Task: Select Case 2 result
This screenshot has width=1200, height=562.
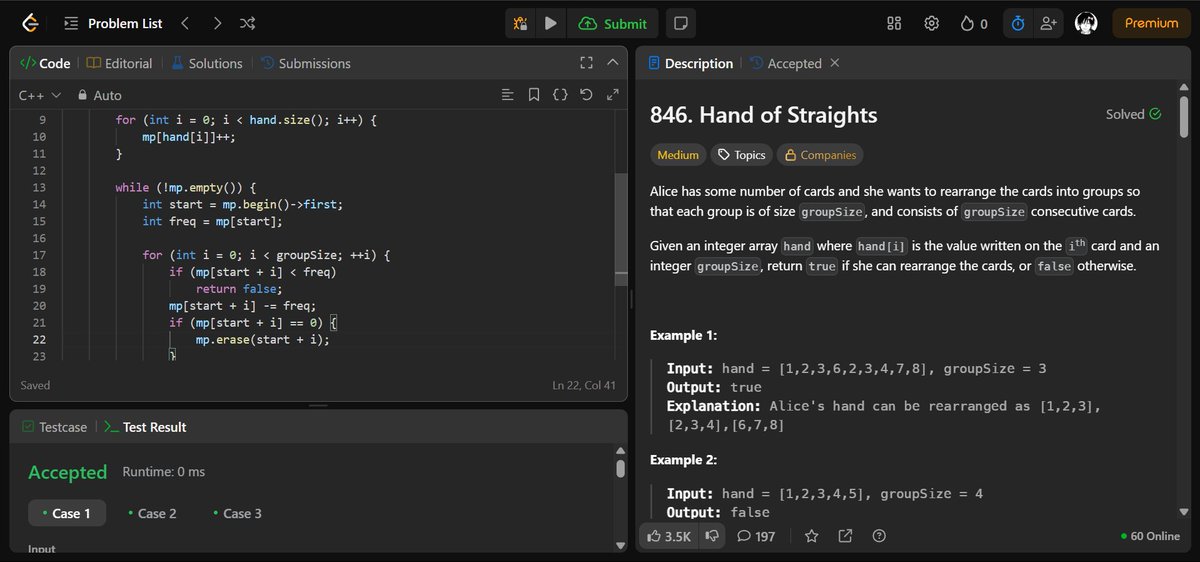Action: pyautogui.click(x=152, y=513)
